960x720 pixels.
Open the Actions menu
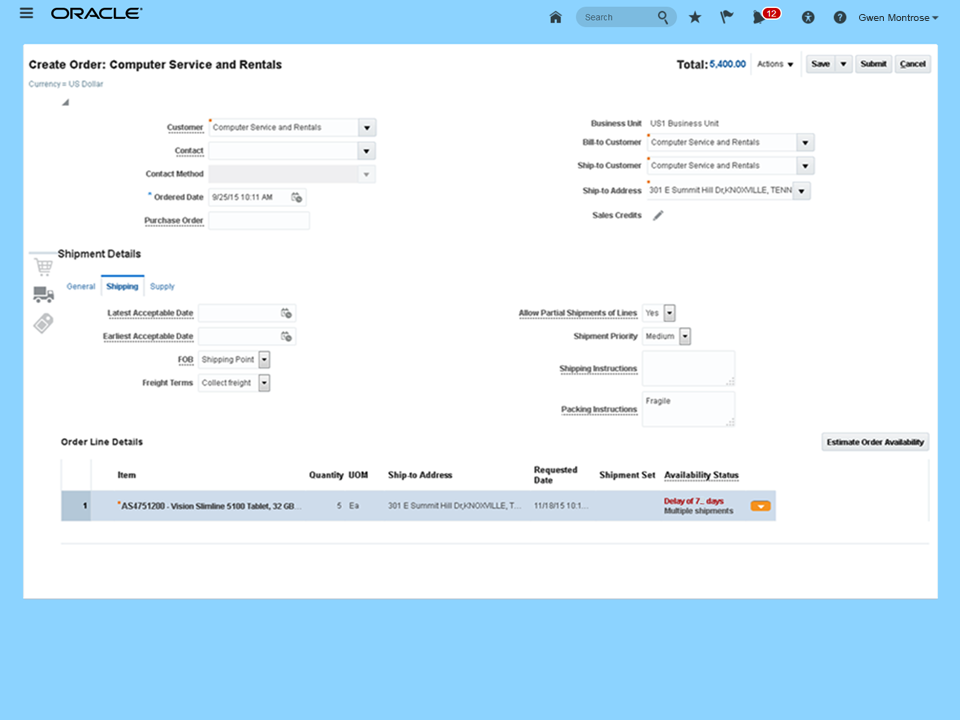click(774, 64)
